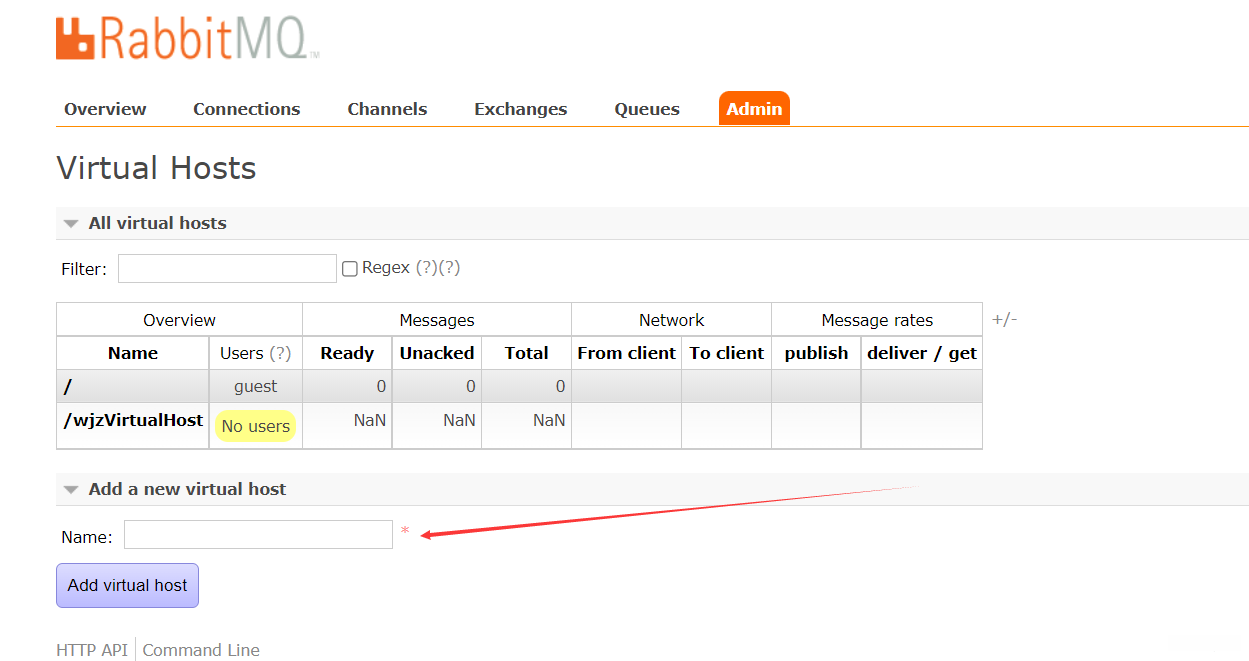
Task: Click the Network column group header
Action: pyautogui.click(x=672, y=320)
